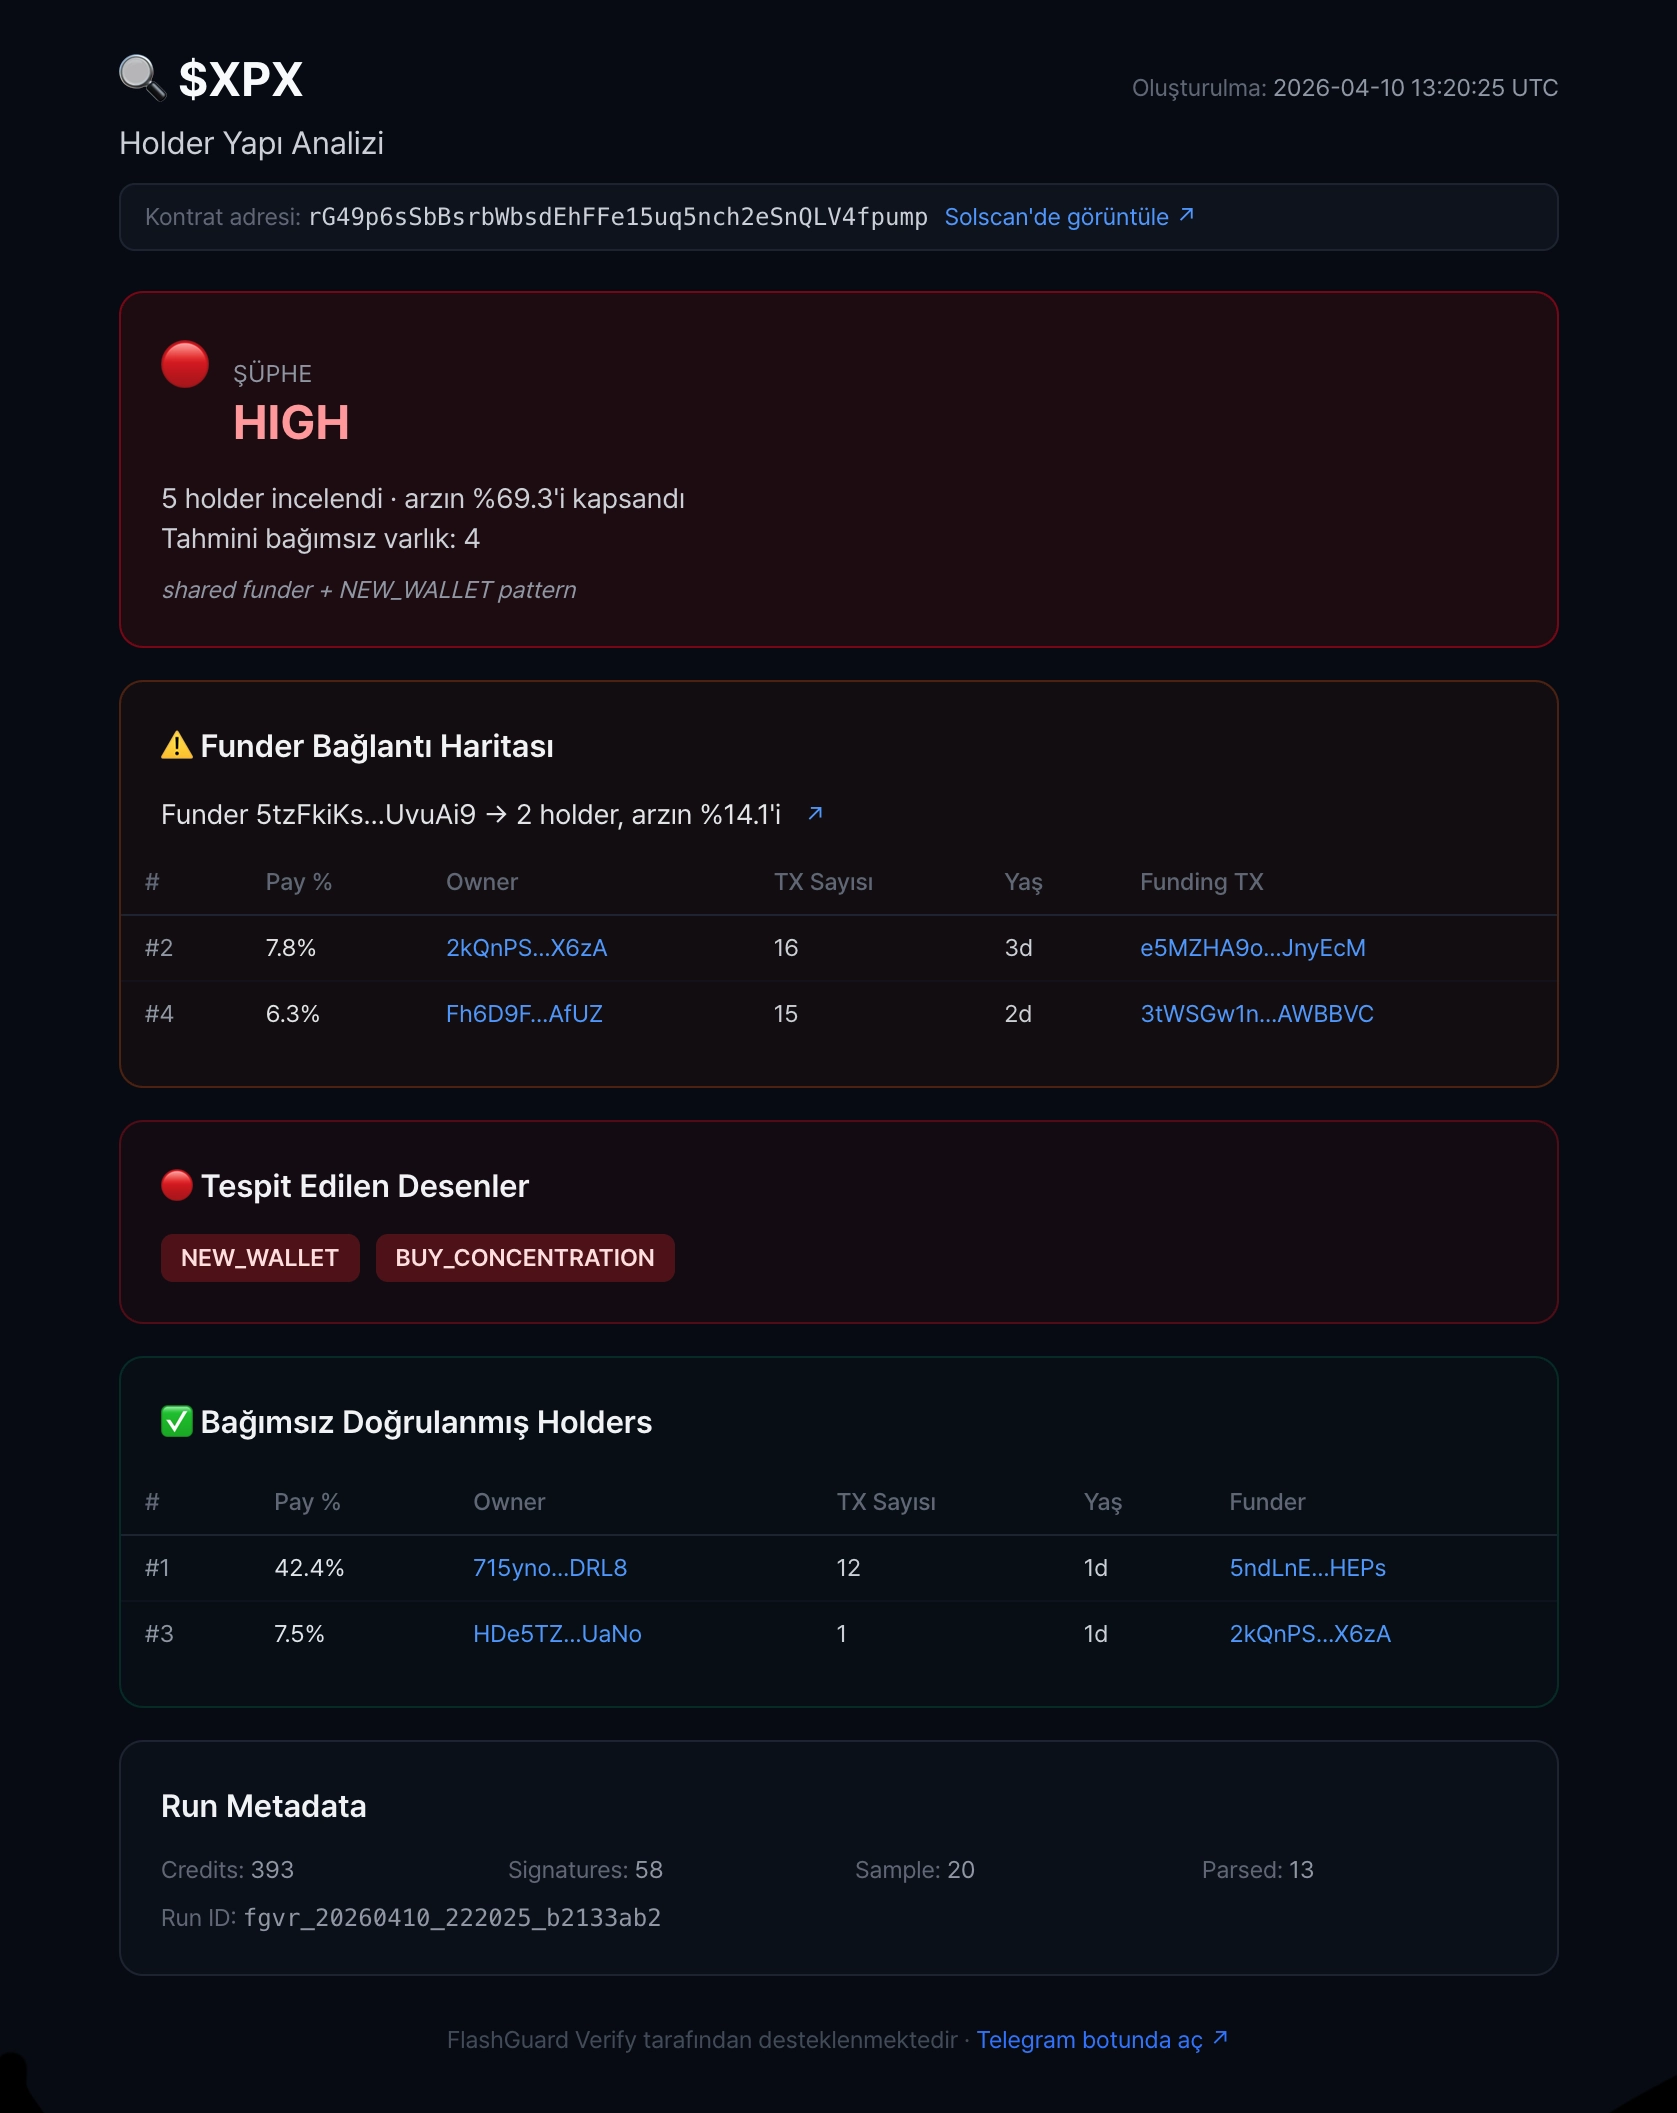Click the arrow icon after Telegram botunda aç

pyautogui.click(x=1221, y=2038)
